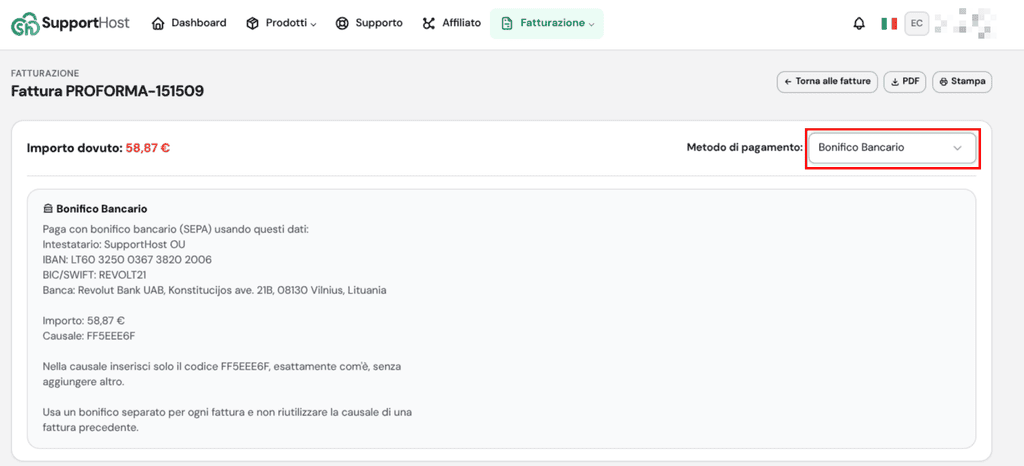Image resolution: width=1024 pixels, height=466 pixels.
Task: Click the Causale: FF5EEE6F line
Action: [x=89, y=335]
